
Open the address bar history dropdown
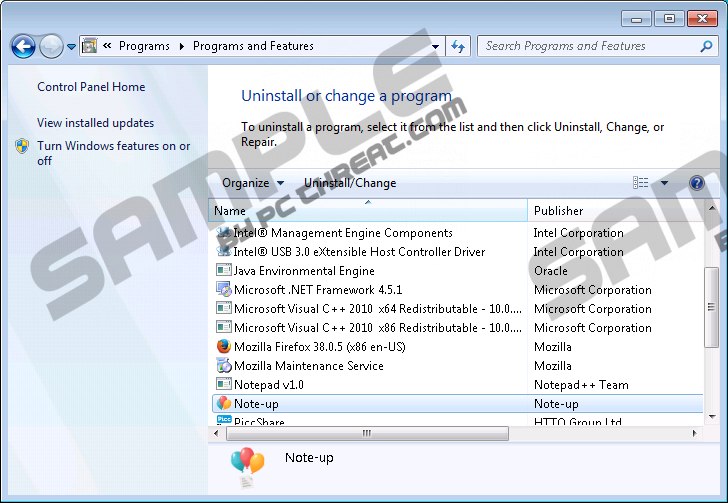pos(436,46)
